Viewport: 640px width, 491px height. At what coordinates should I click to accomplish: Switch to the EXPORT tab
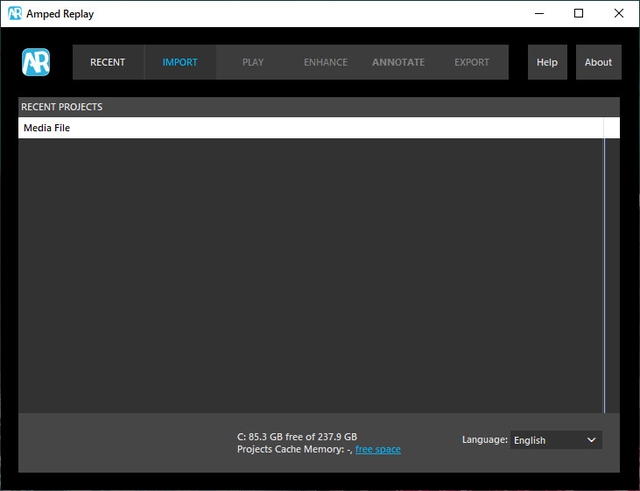472,62
